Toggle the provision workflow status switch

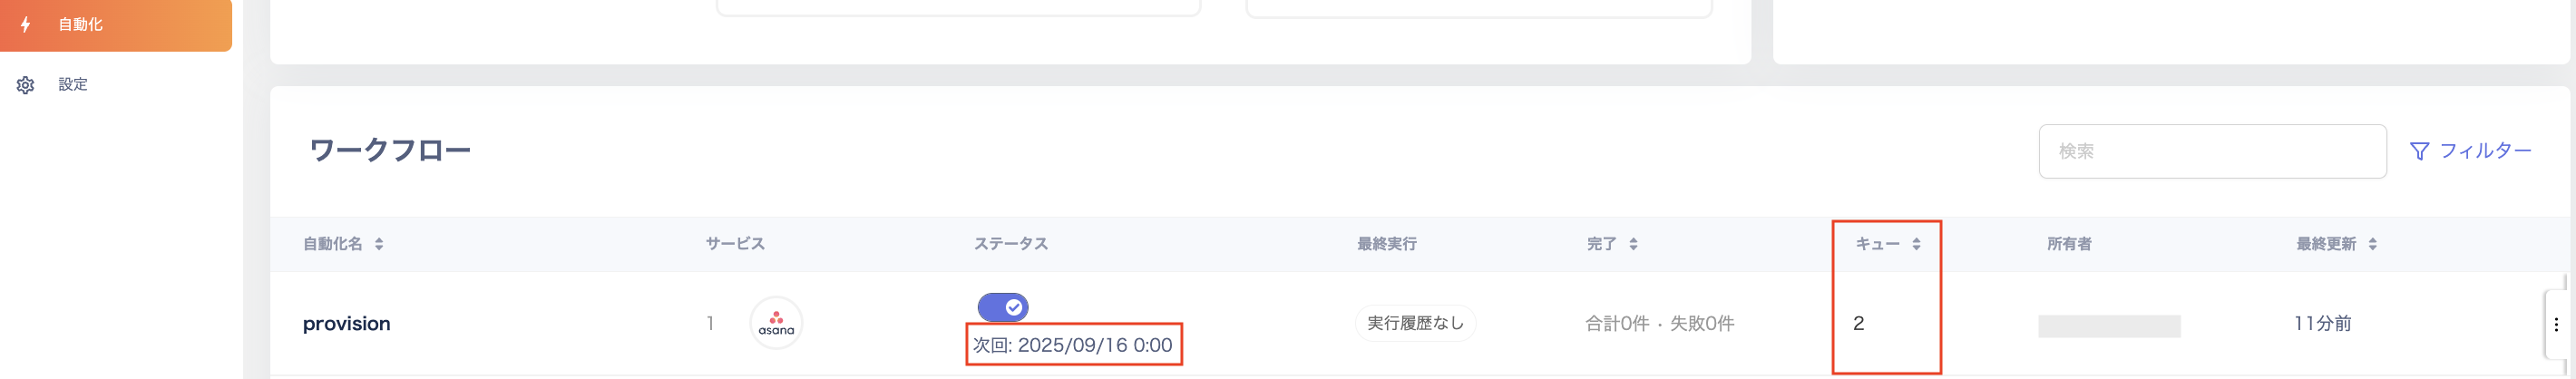tap(1002, 307)
